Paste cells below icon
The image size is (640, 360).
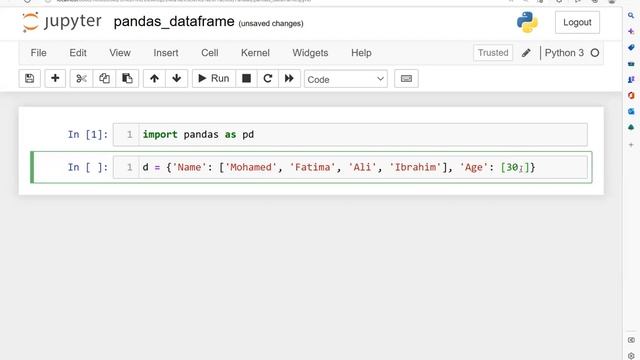127,78
